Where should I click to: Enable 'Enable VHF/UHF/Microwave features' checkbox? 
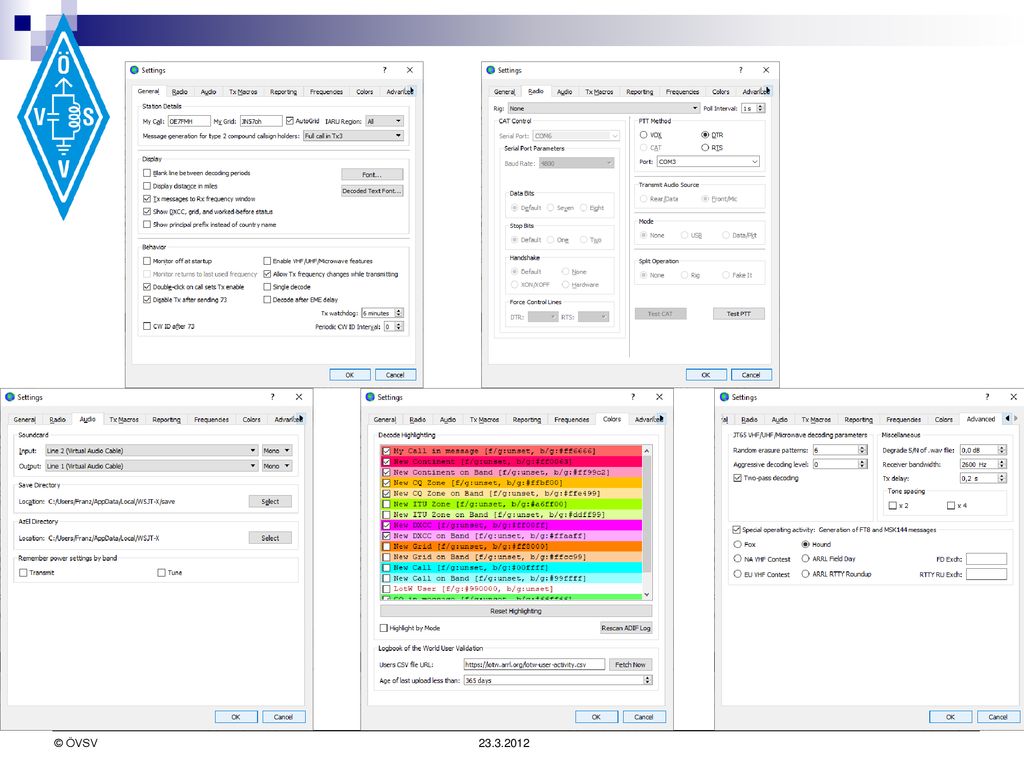click(x=267, y=261)
